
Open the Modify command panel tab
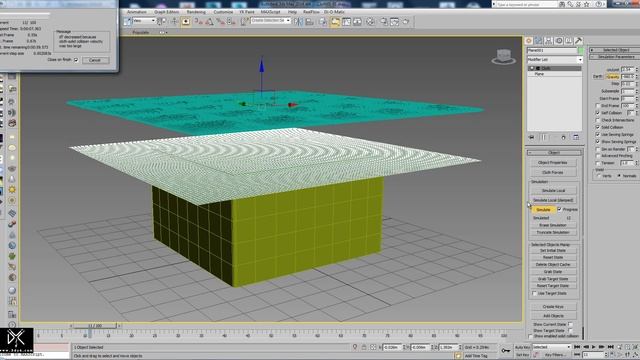click(539, 40)
